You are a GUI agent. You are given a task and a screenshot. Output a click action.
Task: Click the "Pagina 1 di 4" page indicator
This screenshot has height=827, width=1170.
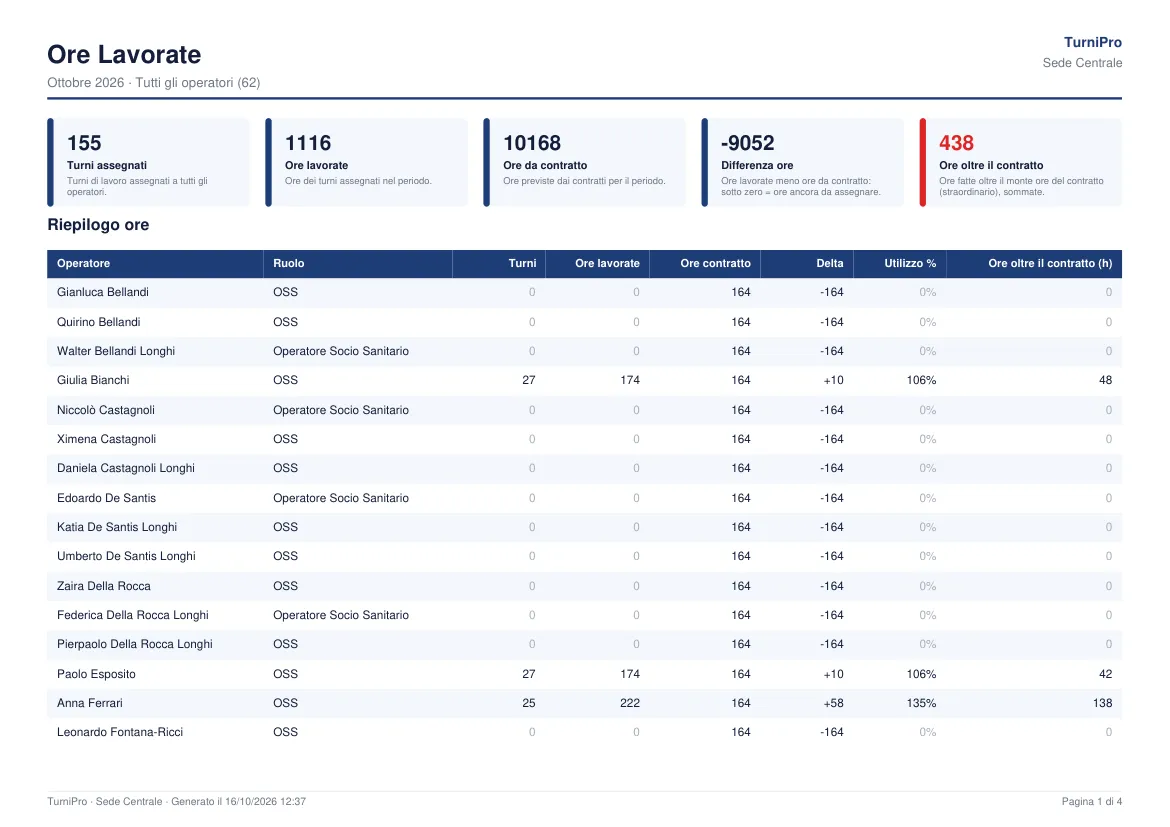tap(1092, 802)
